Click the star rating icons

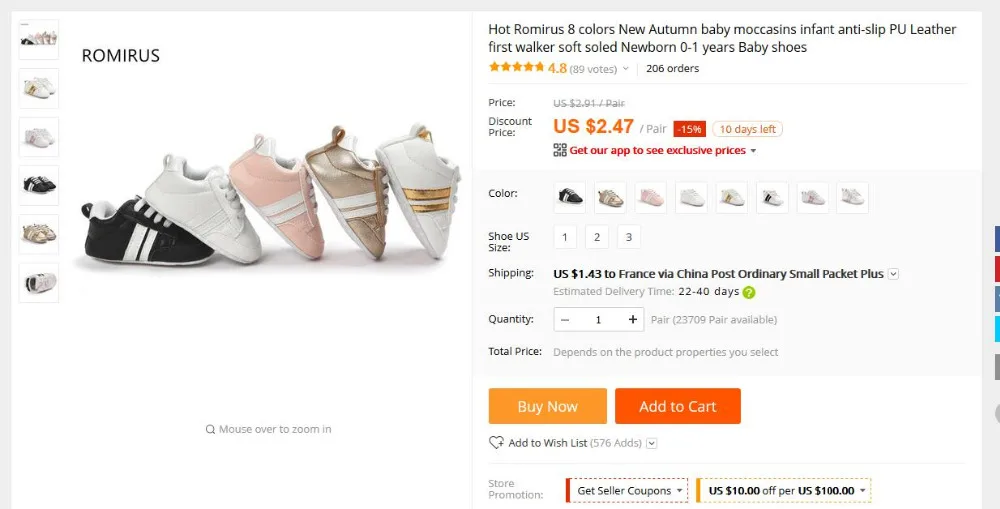[516, 68]
